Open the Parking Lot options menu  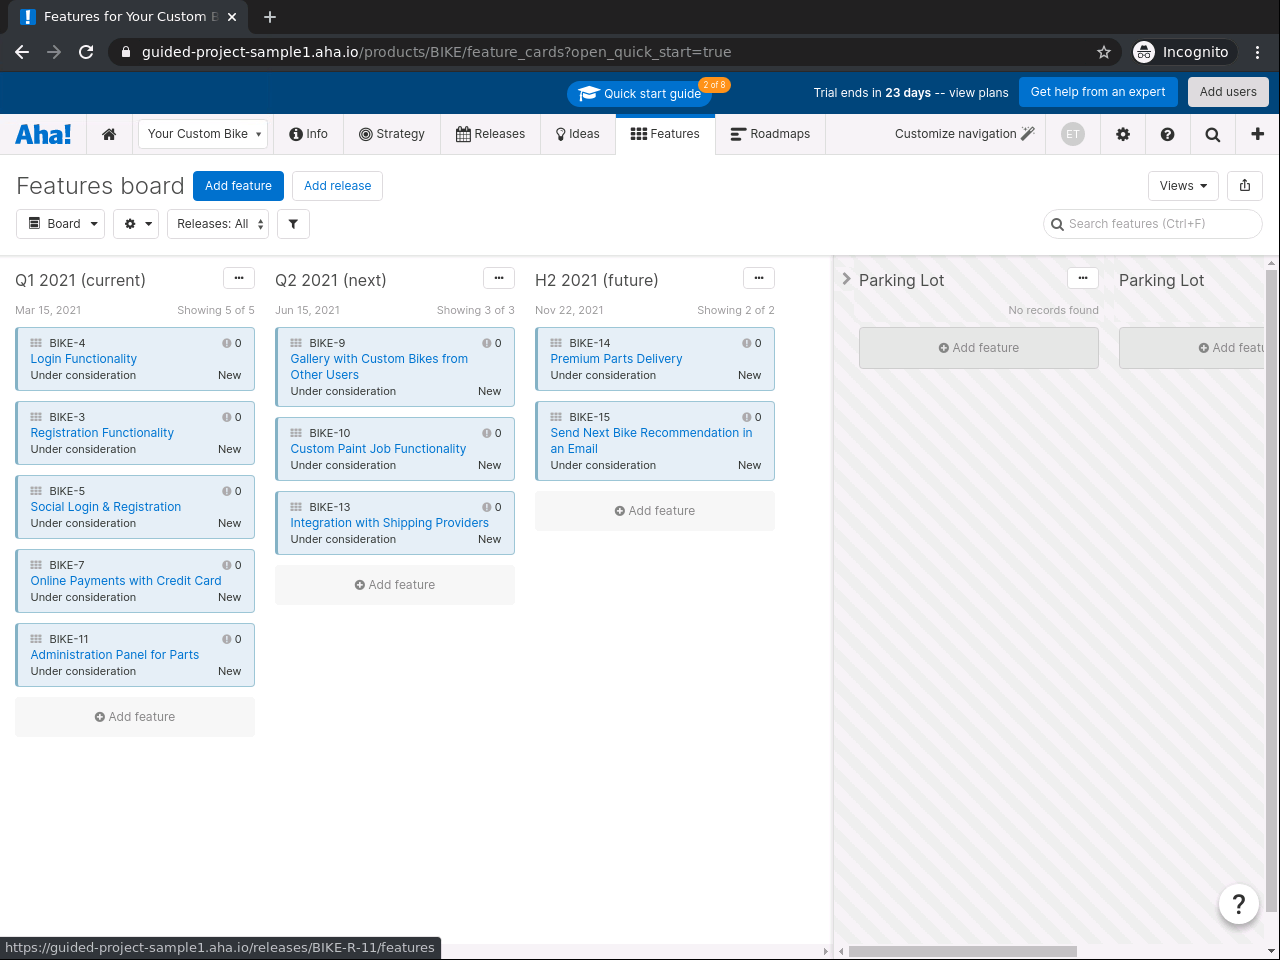[1083, 278]
